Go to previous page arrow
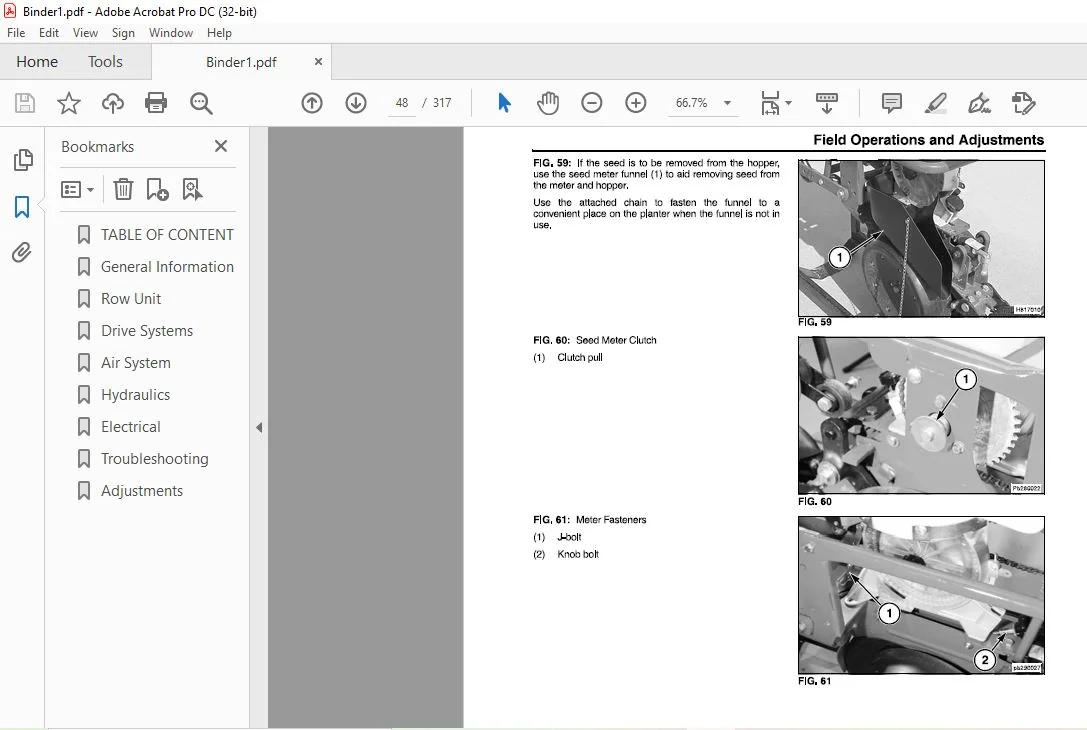This screenshot has width=1087, height=730. 312,103
